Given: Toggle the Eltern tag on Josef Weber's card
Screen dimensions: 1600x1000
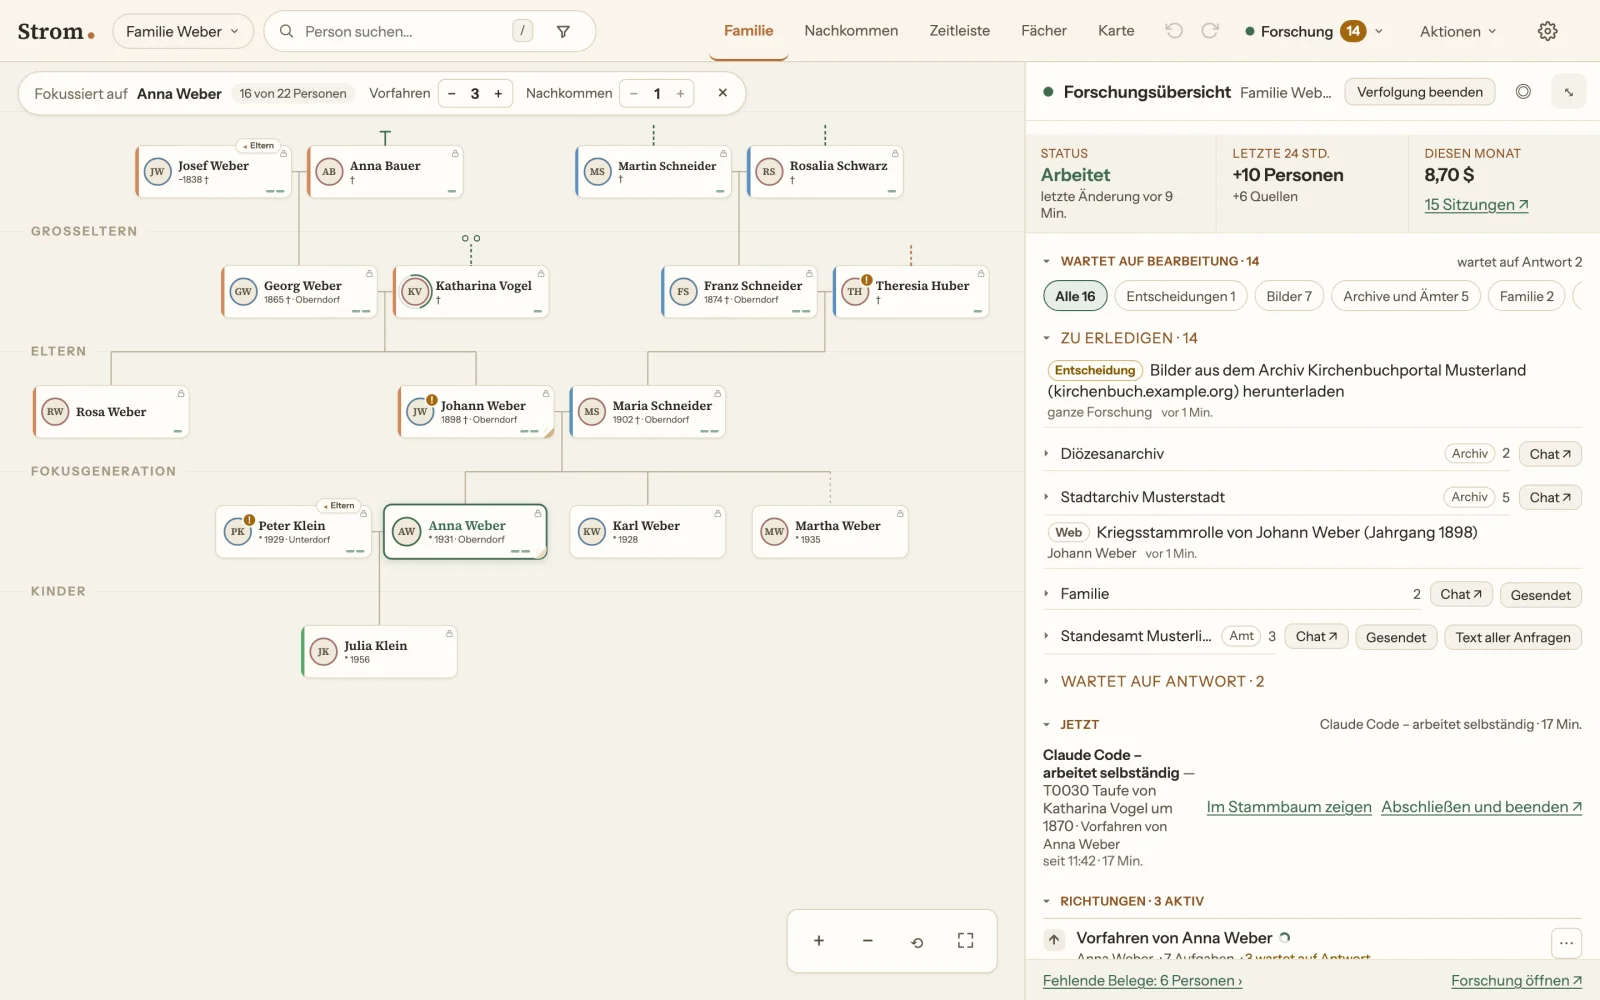Looking at the screenshot, I should click(258, 146).
